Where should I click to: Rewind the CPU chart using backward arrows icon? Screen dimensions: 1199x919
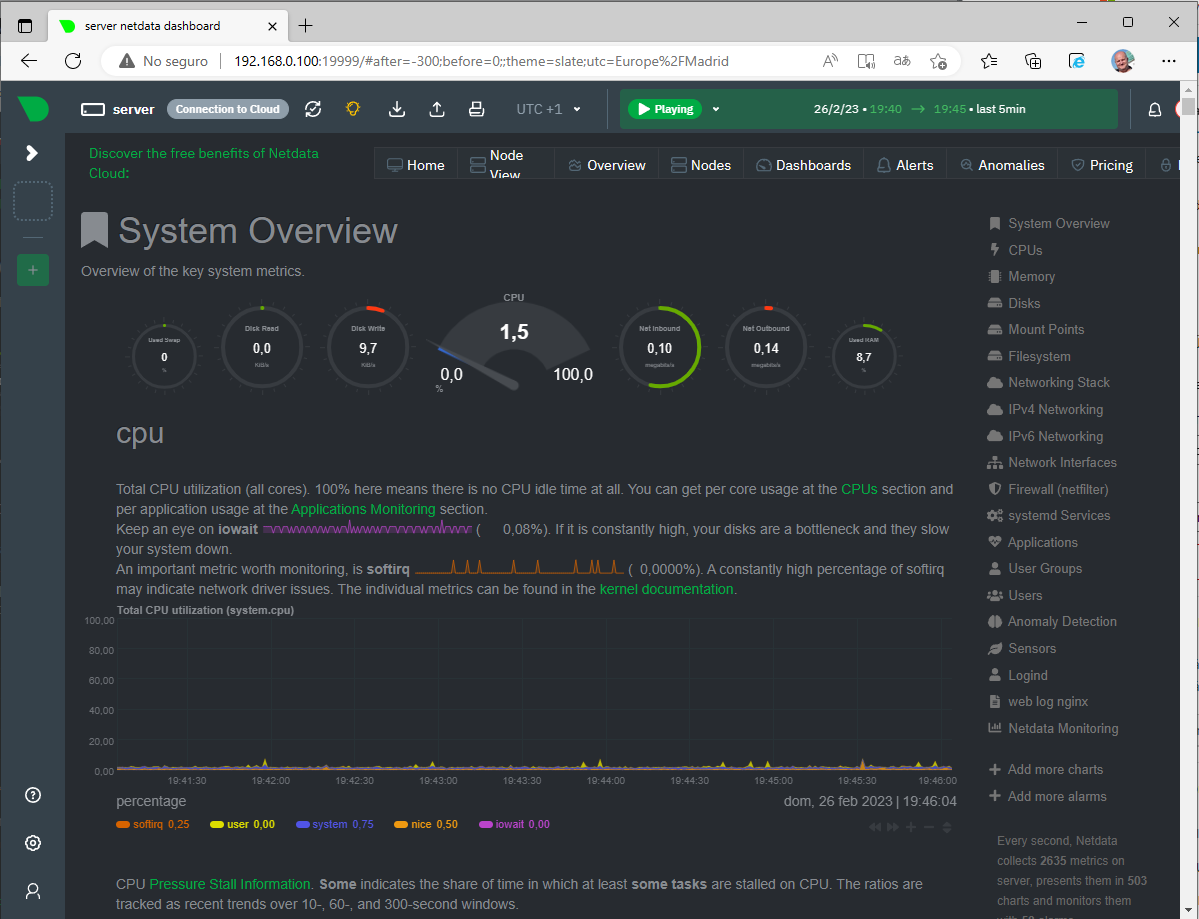(875, 827)
